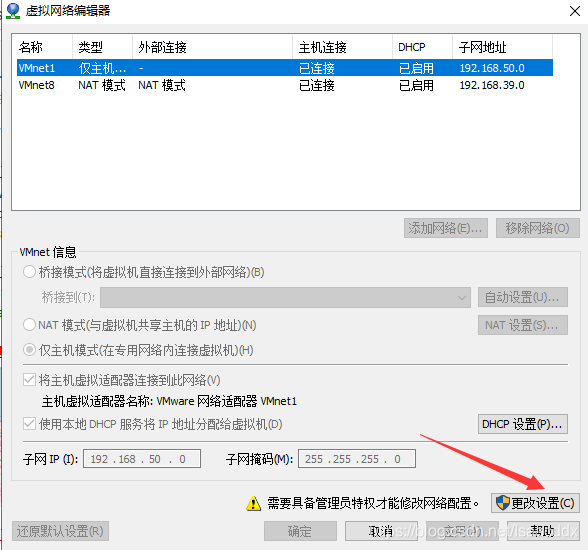Click the 帮助 button
Screen dimensions: 588x550
543,531
